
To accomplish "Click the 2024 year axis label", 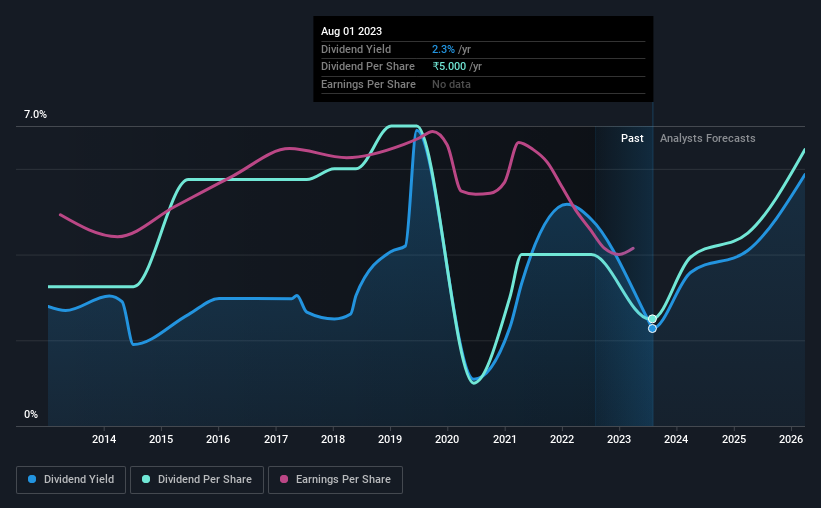I will [x=676, y=439].
